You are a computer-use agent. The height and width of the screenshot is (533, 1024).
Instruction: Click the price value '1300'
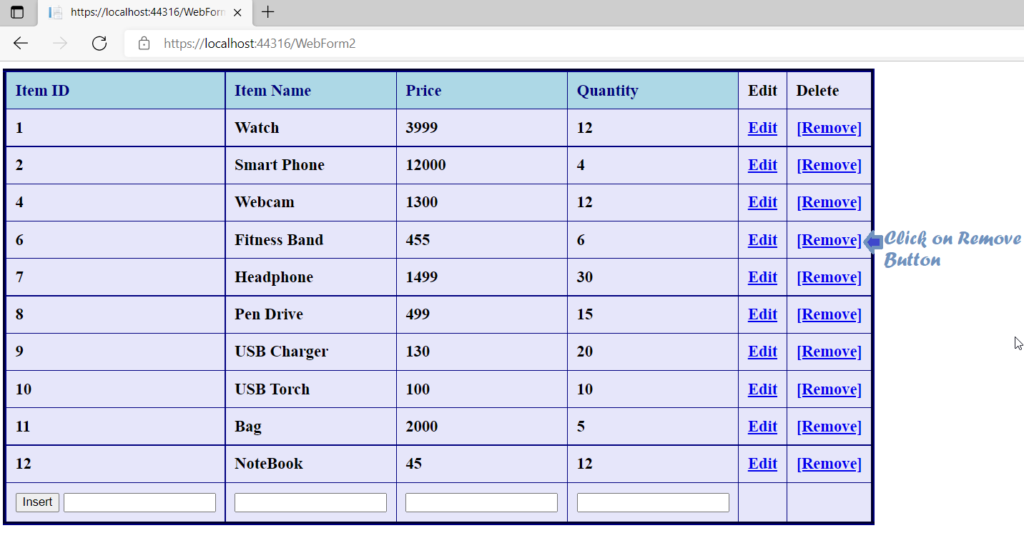coord(421,202)
